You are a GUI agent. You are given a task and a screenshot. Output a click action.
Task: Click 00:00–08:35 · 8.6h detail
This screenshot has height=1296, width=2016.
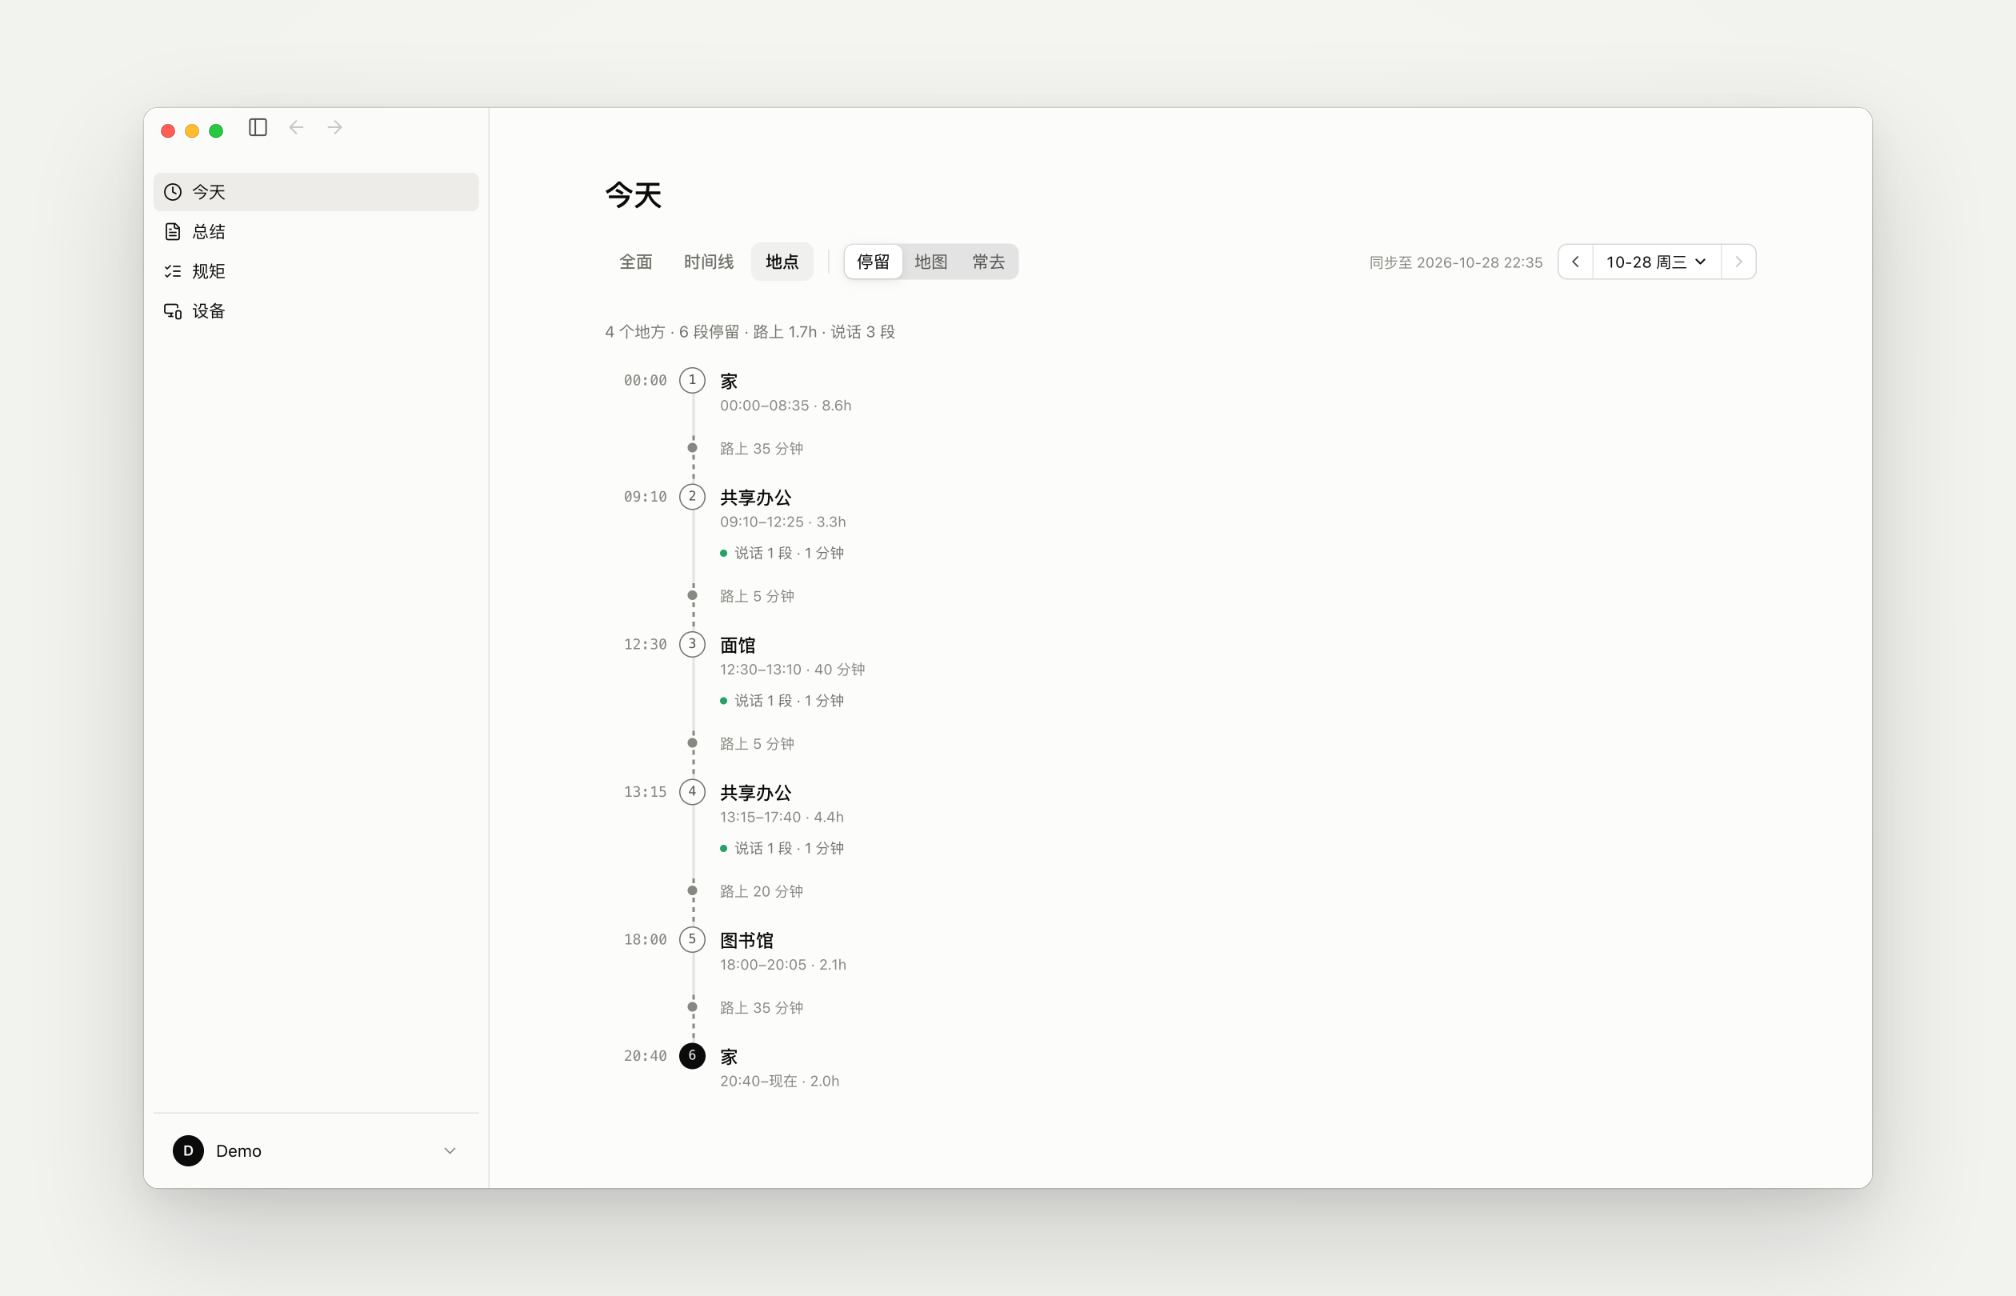pos(786,406)
